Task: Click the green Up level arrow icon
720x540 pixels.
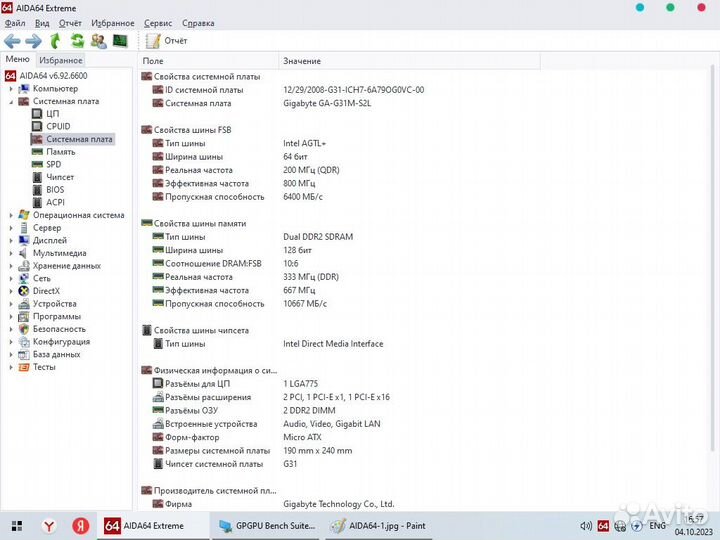Action: (56, 41)
